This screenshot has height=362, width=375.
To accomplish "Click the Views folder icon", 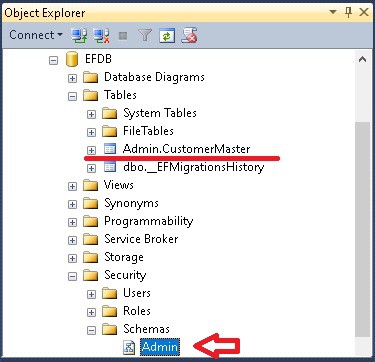I will [x=90, y=185].
